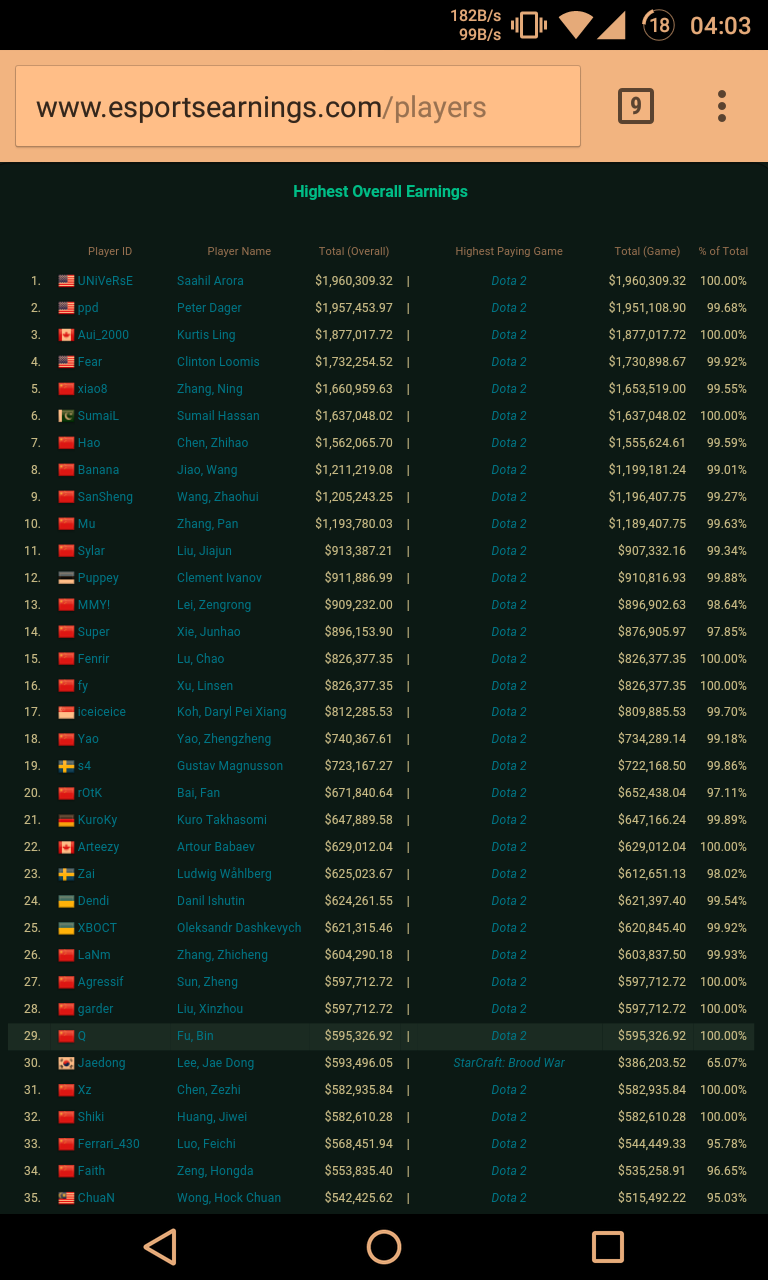Screen dimensions: 768x1280
Task: Click the US flag next to UNiVeRsE
Action: 66,281
